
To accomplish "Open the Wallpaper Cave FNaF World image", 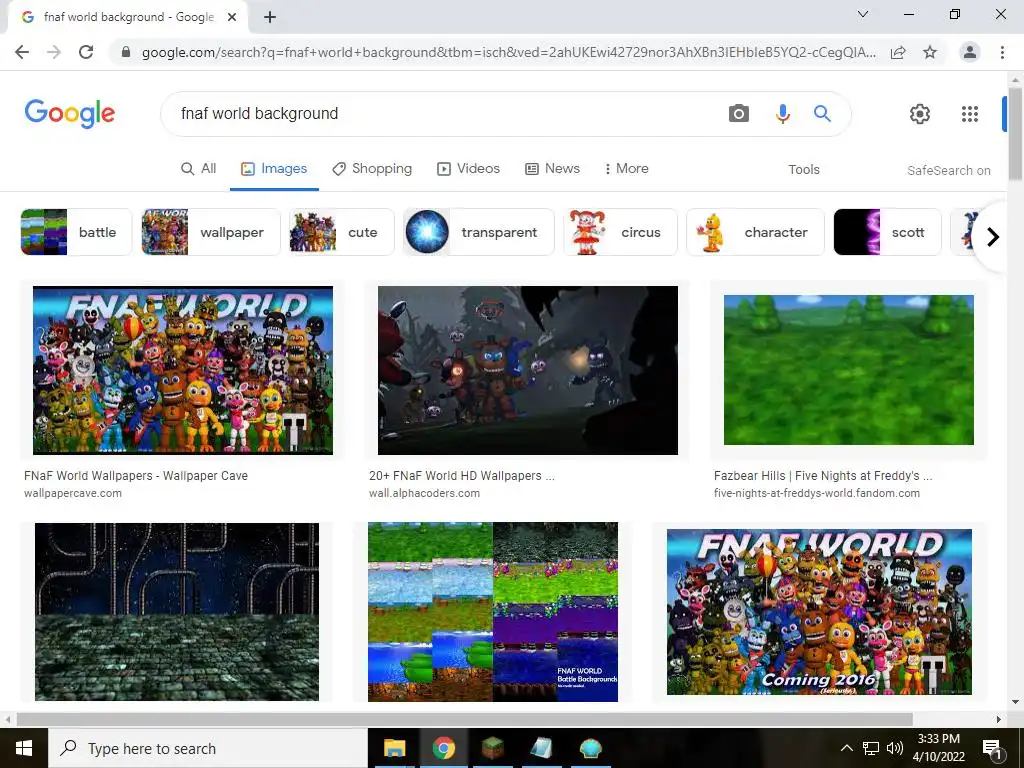I will (183, 370).
